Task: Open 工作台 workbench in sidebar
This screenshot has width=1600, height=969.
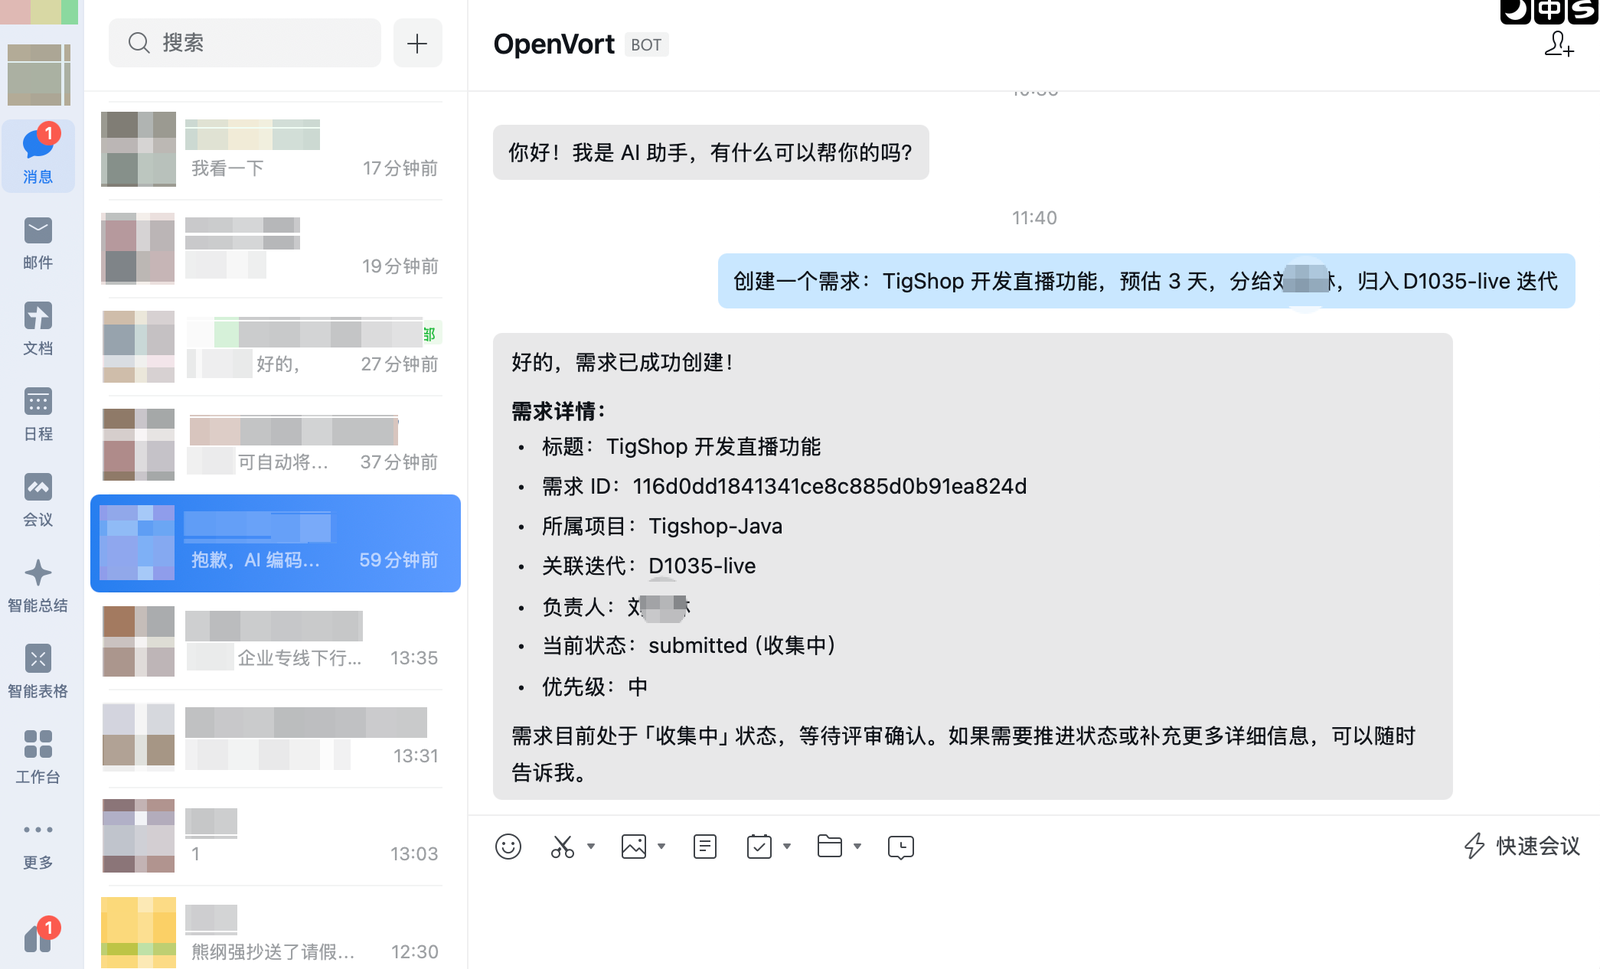Action: pos(38,756)
